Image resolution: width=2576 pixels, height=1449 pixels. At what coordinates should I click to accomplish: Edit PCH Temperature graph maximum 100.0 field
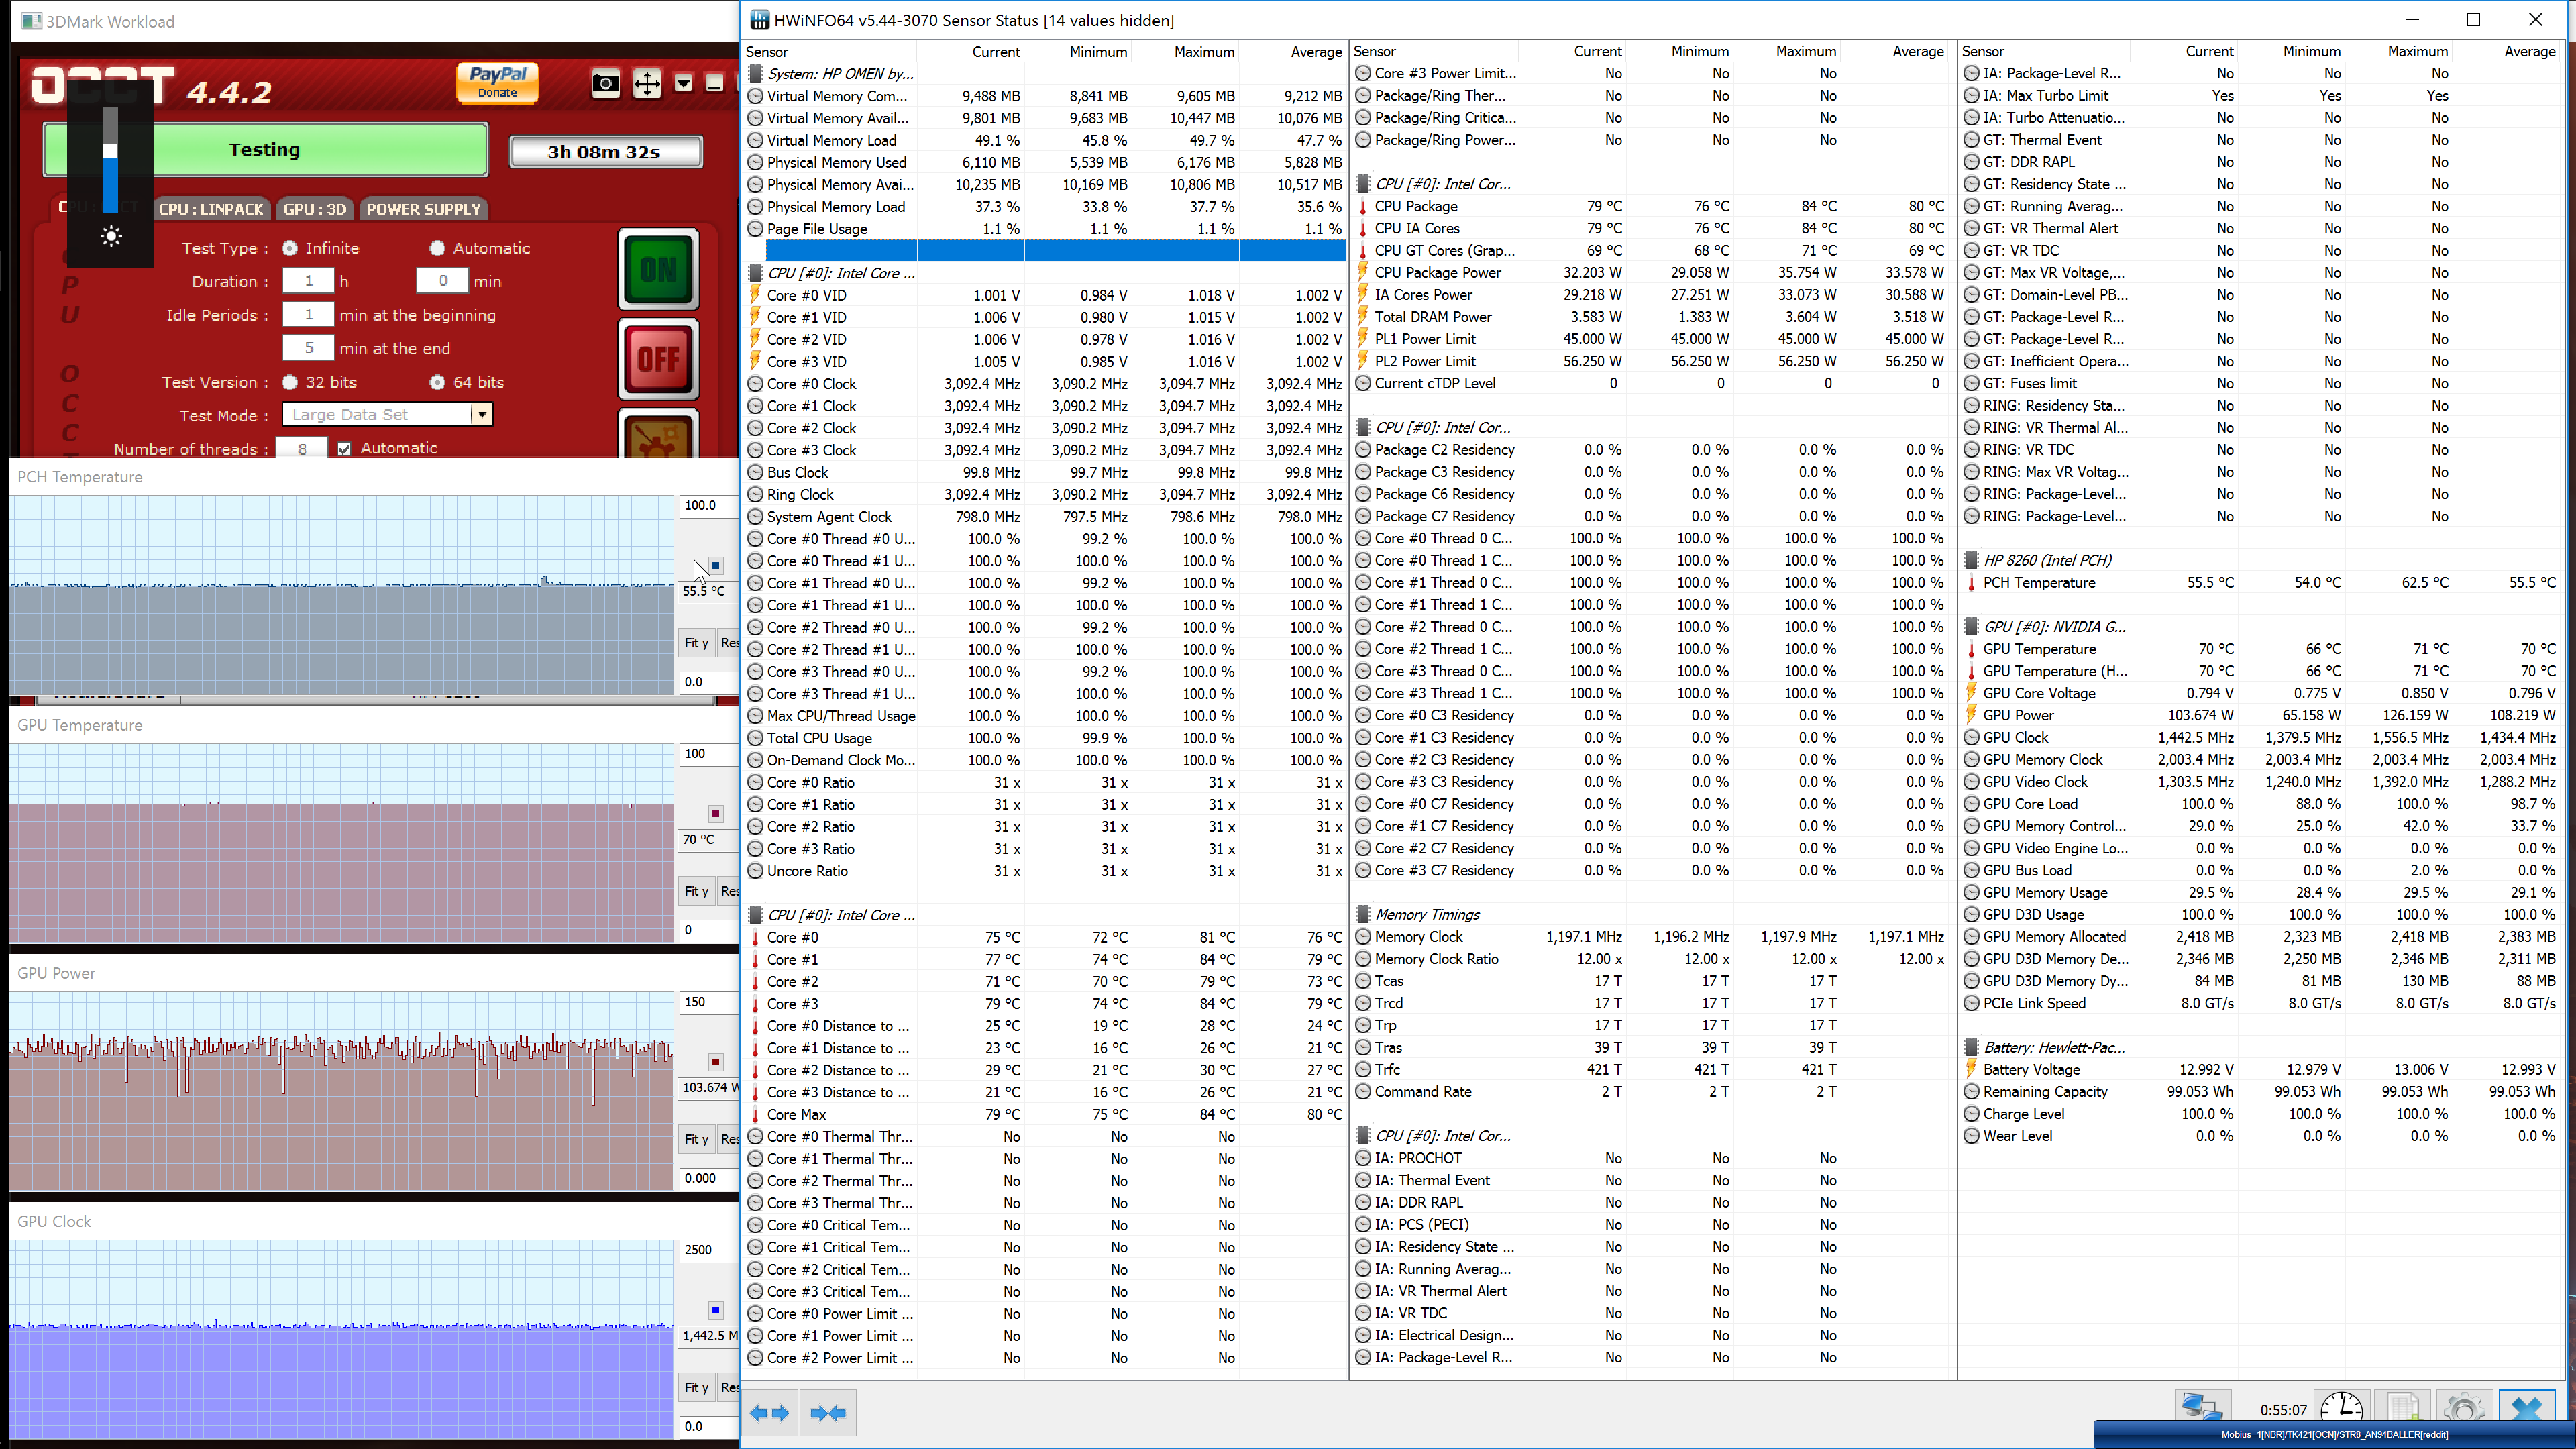(x=708, y=506)
